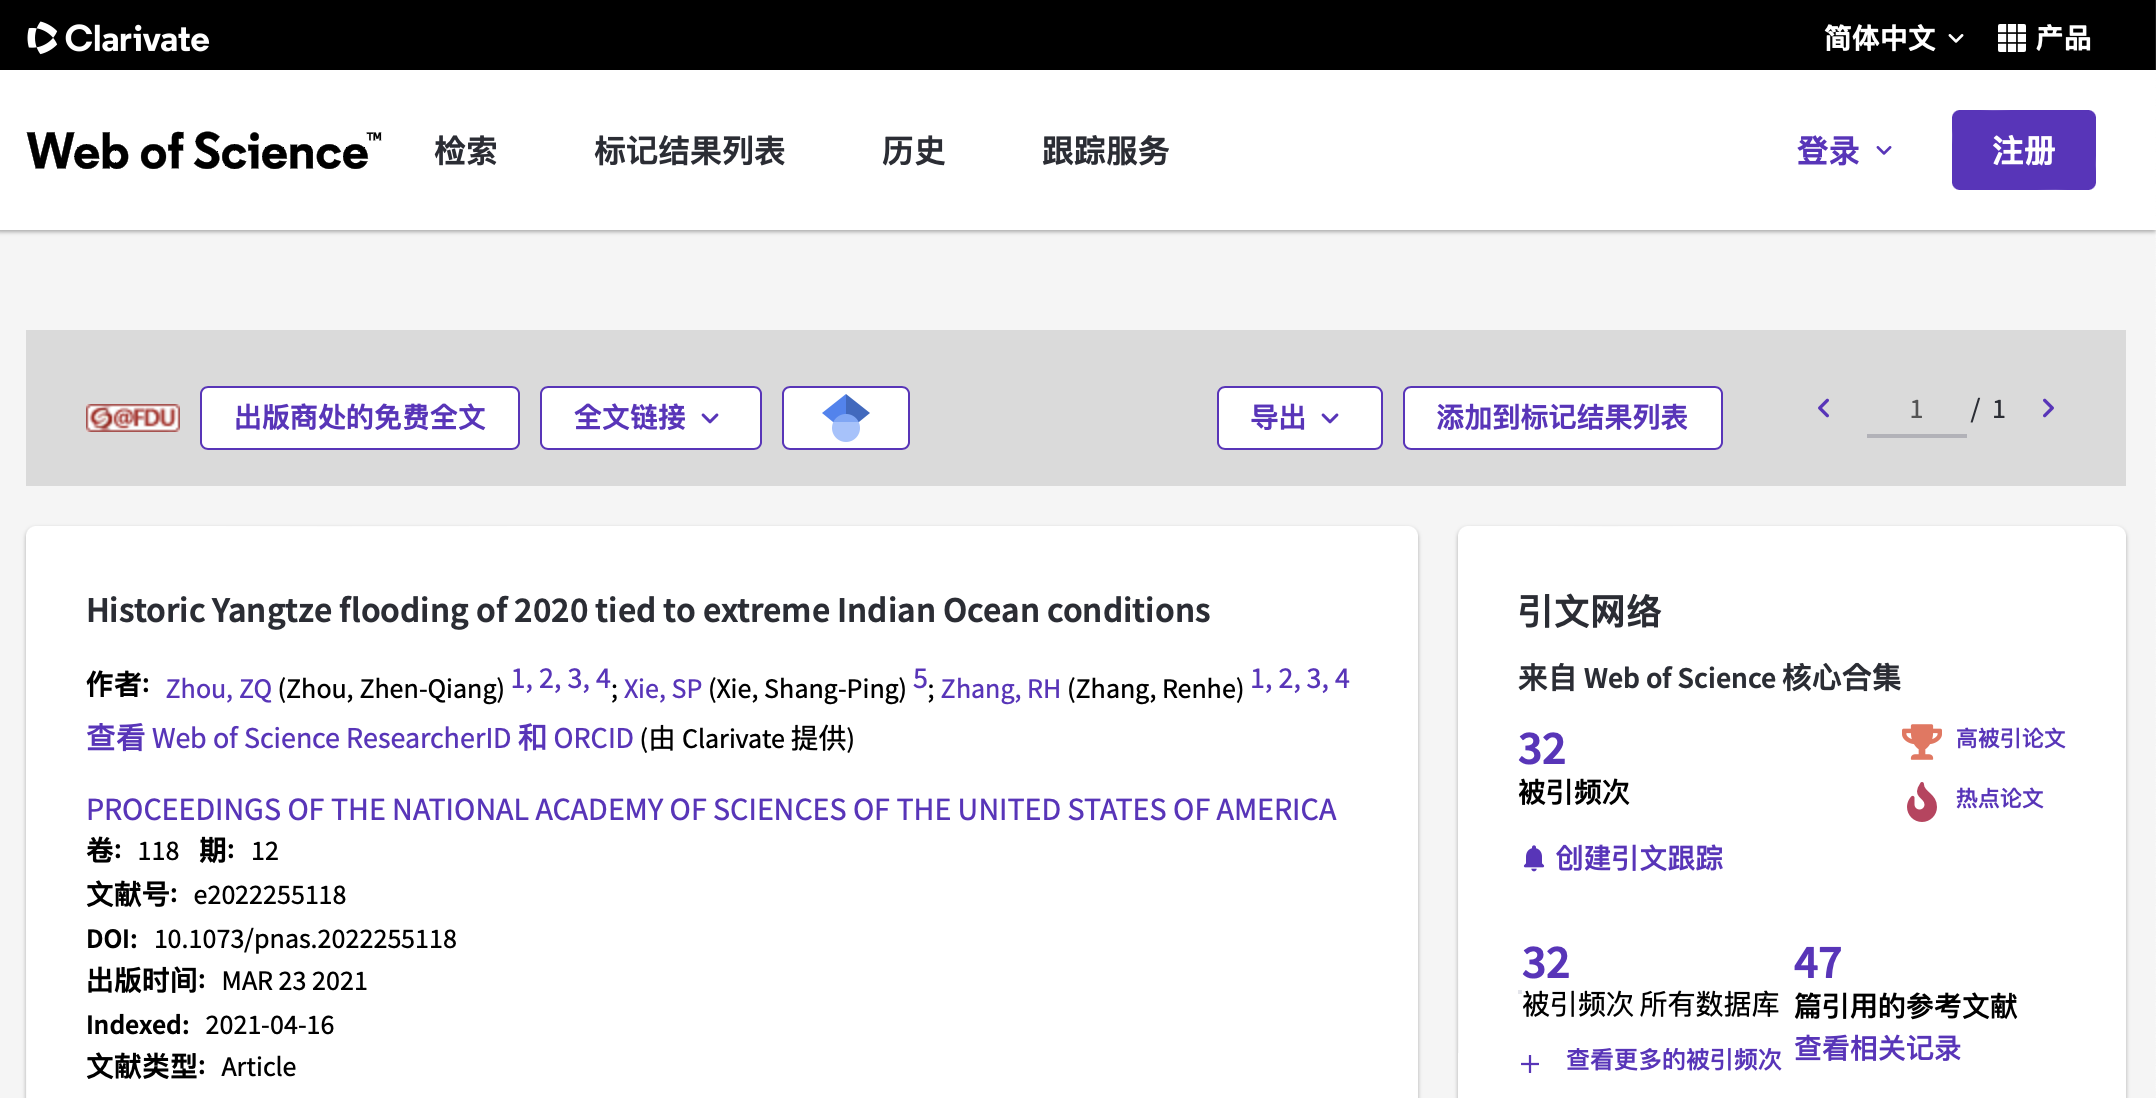Open author link Zhou, ZQ
This screenshot has width=2156, height=1098.
coord(218,689)
